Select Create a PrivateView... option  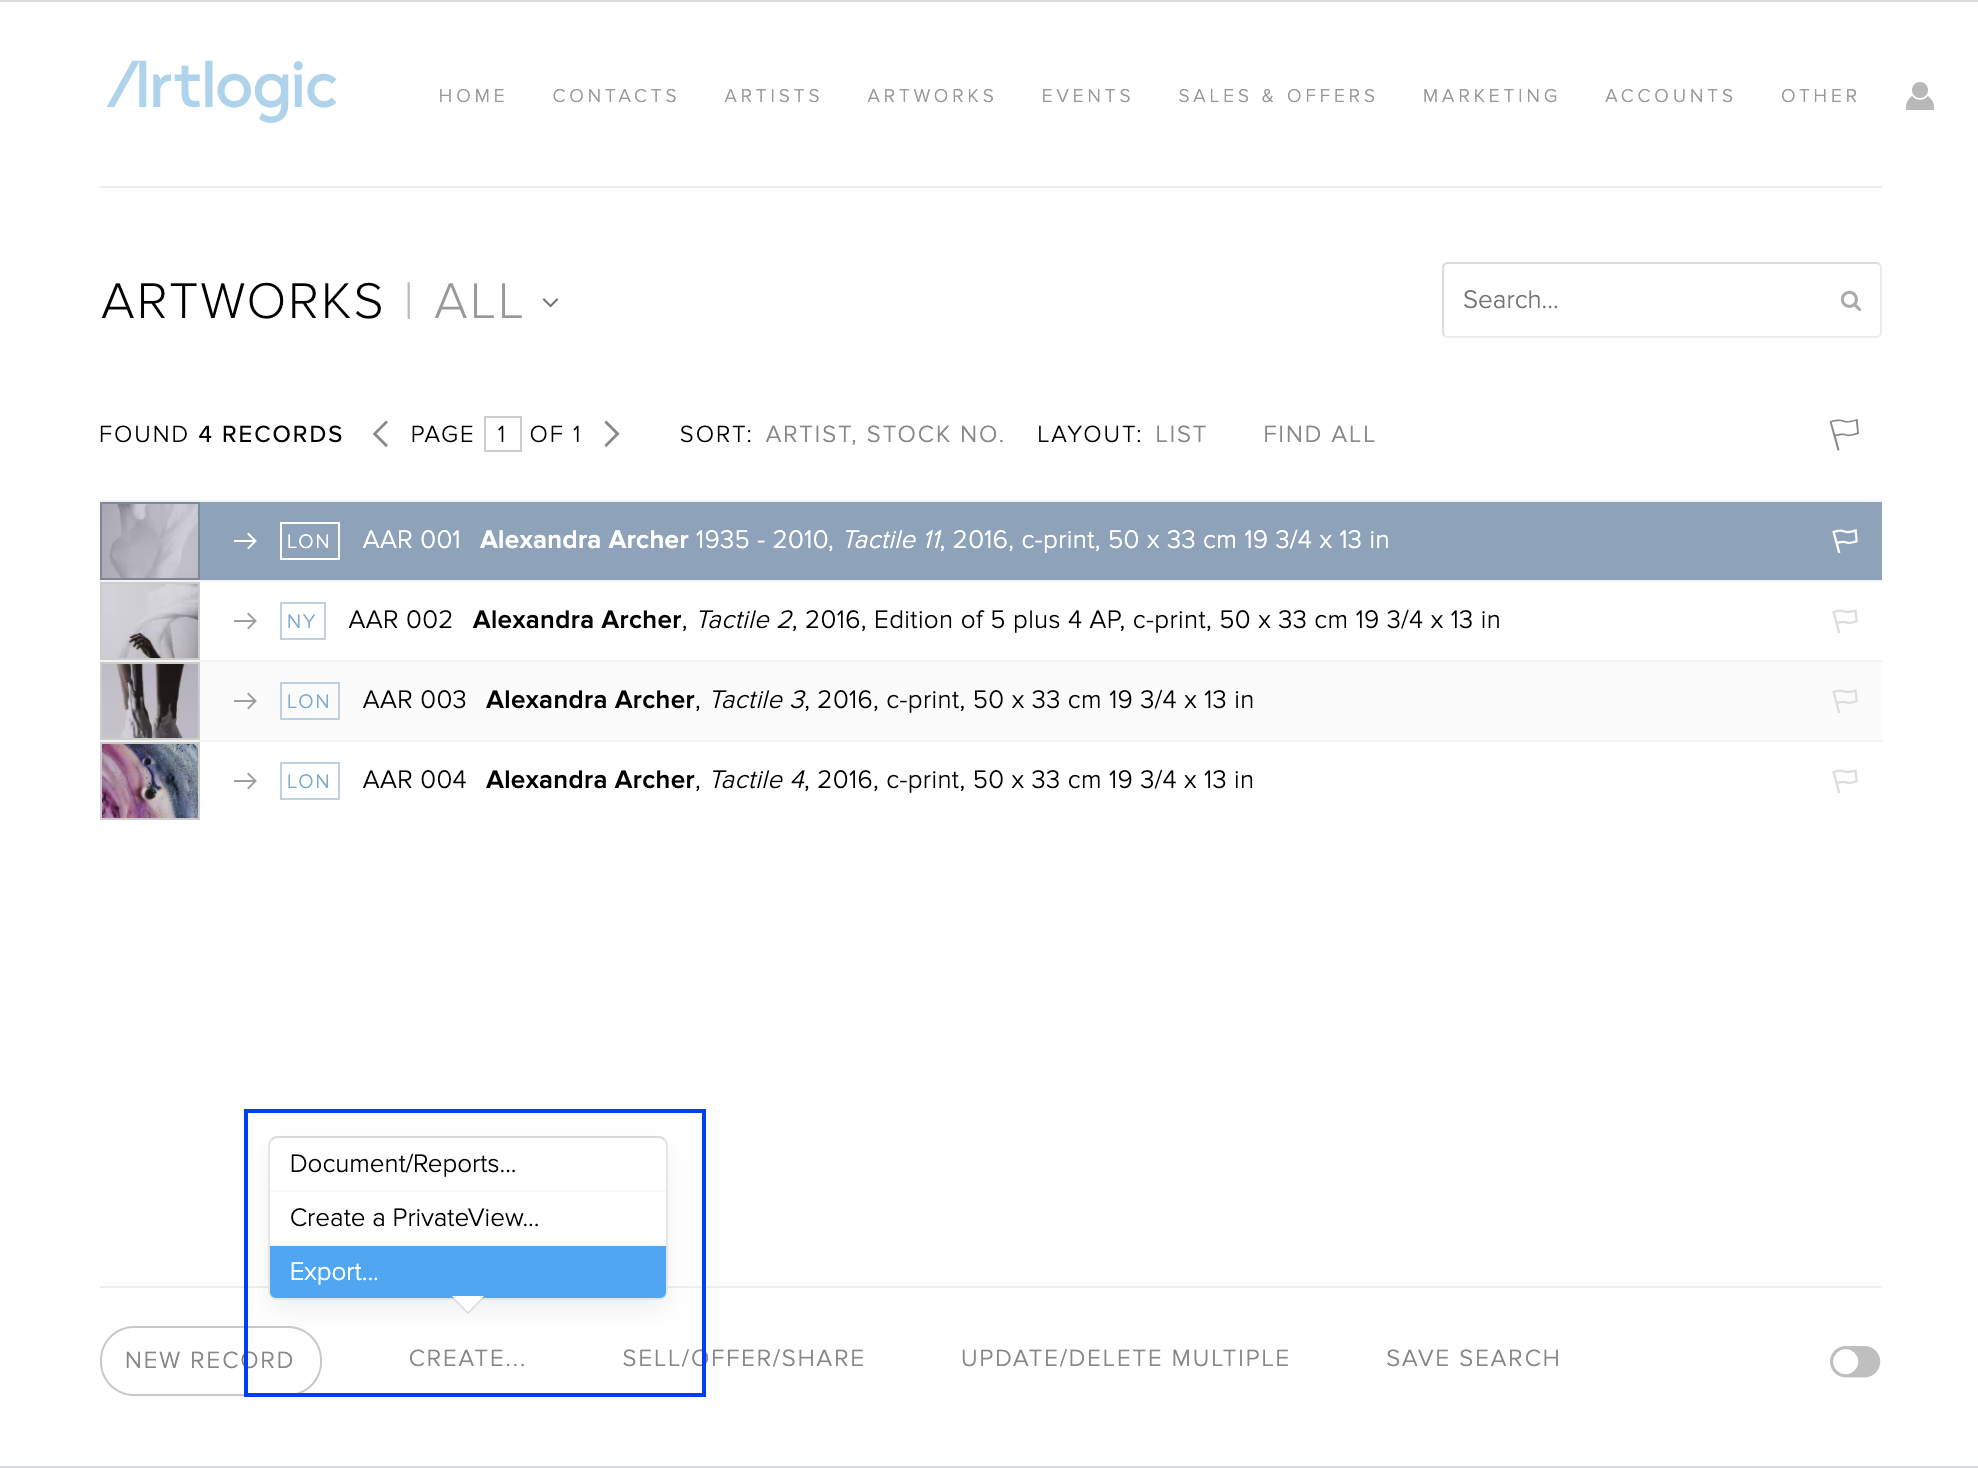coord(468,1218)
